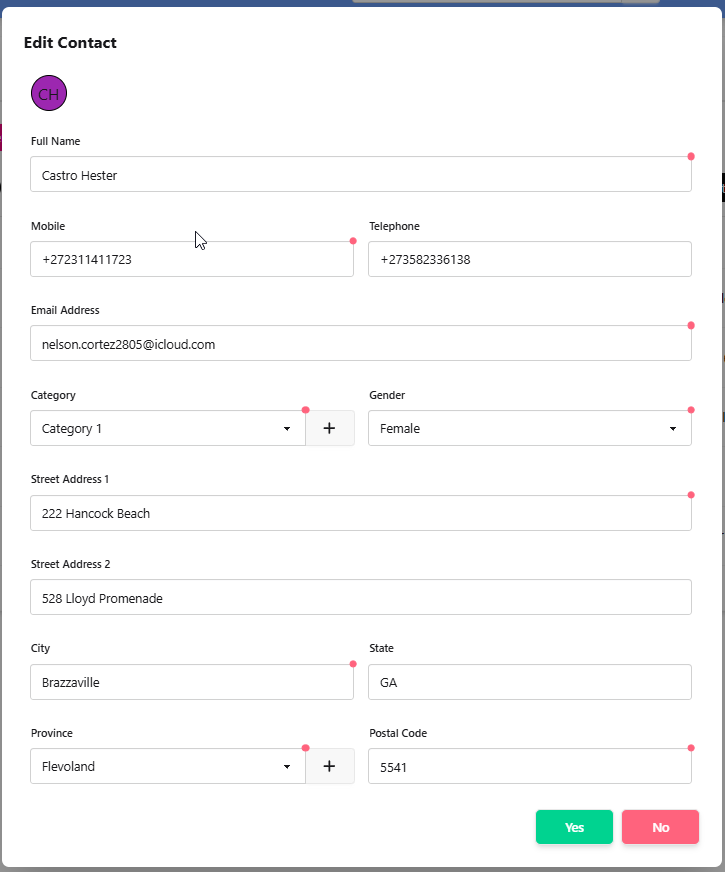The height and width of the screenshot is (872, 725).
Task: Focus the Mobile number input field
Action: 191,259
